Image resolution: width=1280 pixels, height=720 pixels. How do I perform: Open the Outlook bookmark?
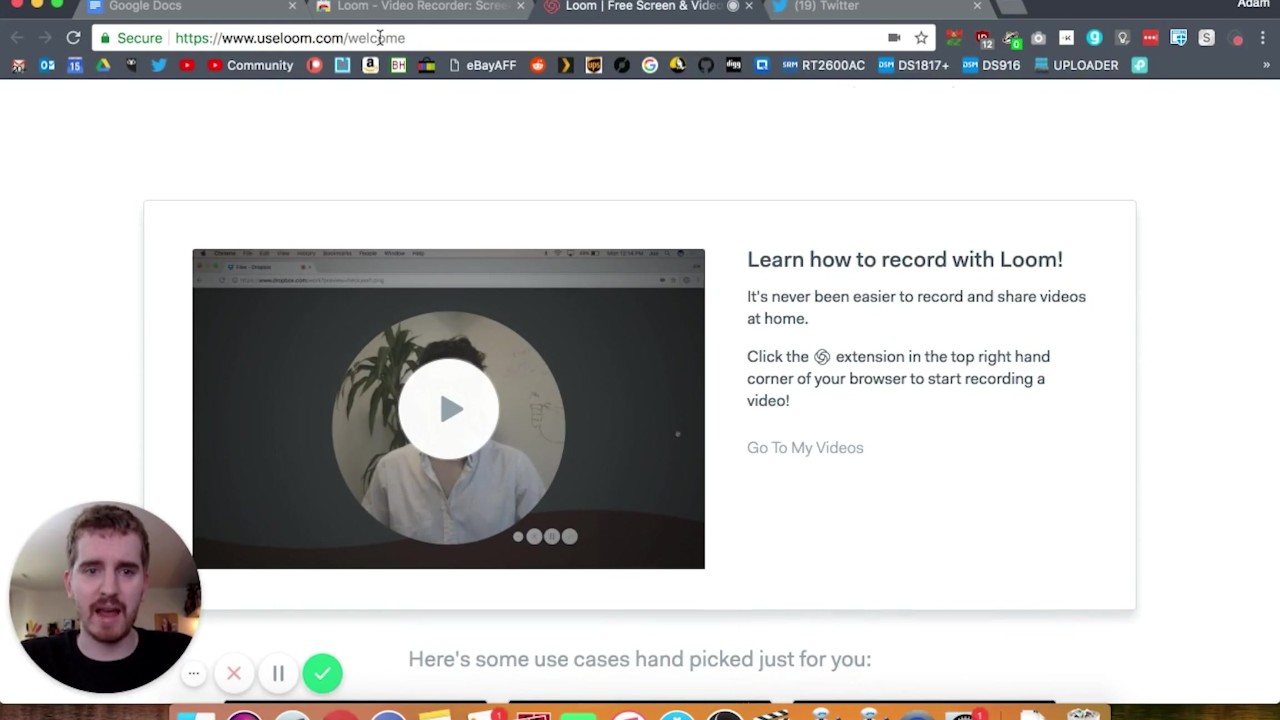47,65
